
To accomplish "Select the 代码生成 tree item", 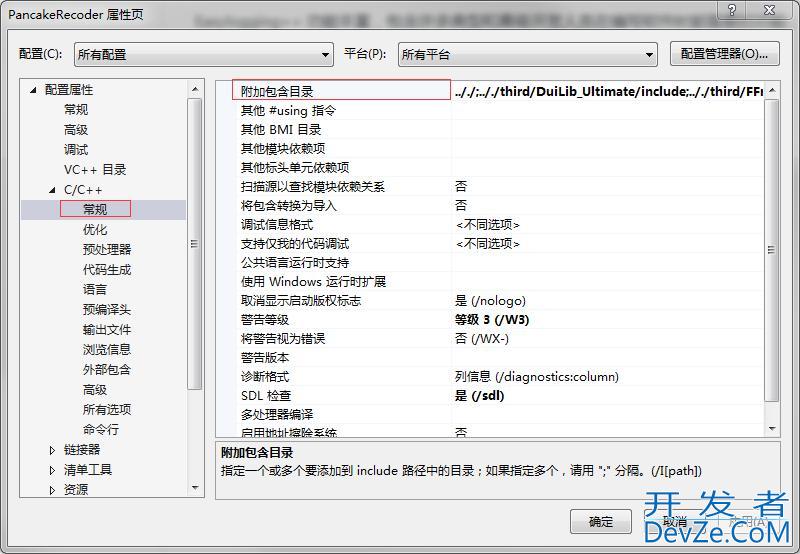I will (107, 269).
